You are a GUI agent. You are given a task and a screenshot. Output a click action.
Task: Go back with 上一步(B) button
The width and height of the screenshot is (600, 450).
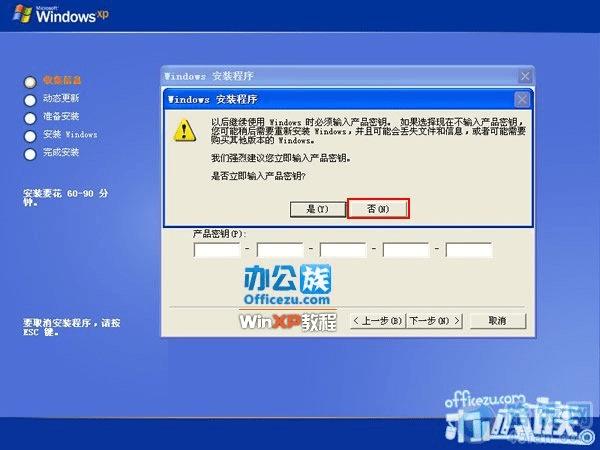377,321
